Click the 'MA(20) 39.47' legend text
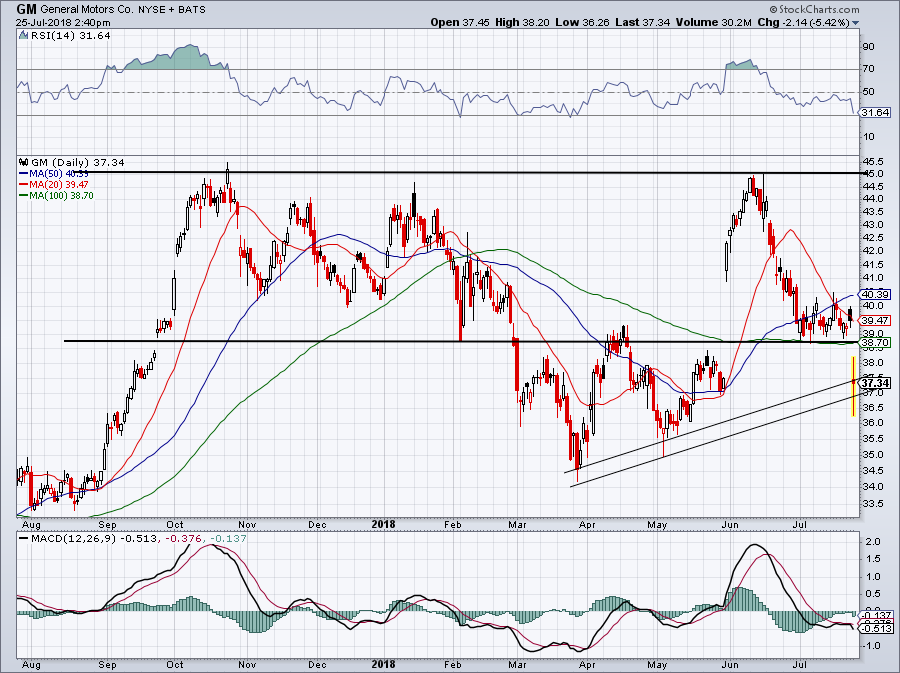The image size is (900, 673). click(x=59, y=184)
